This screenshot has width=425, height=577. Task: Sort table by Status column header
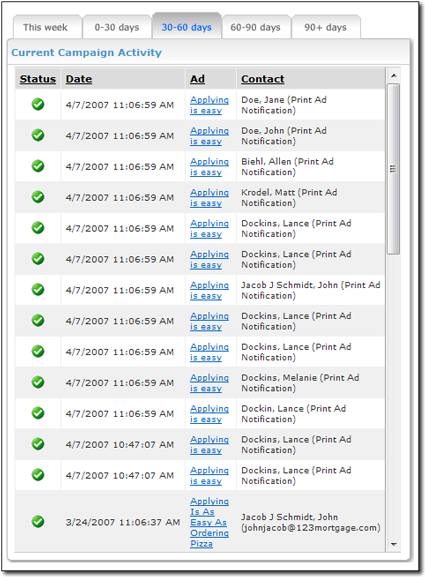(38, 79)
